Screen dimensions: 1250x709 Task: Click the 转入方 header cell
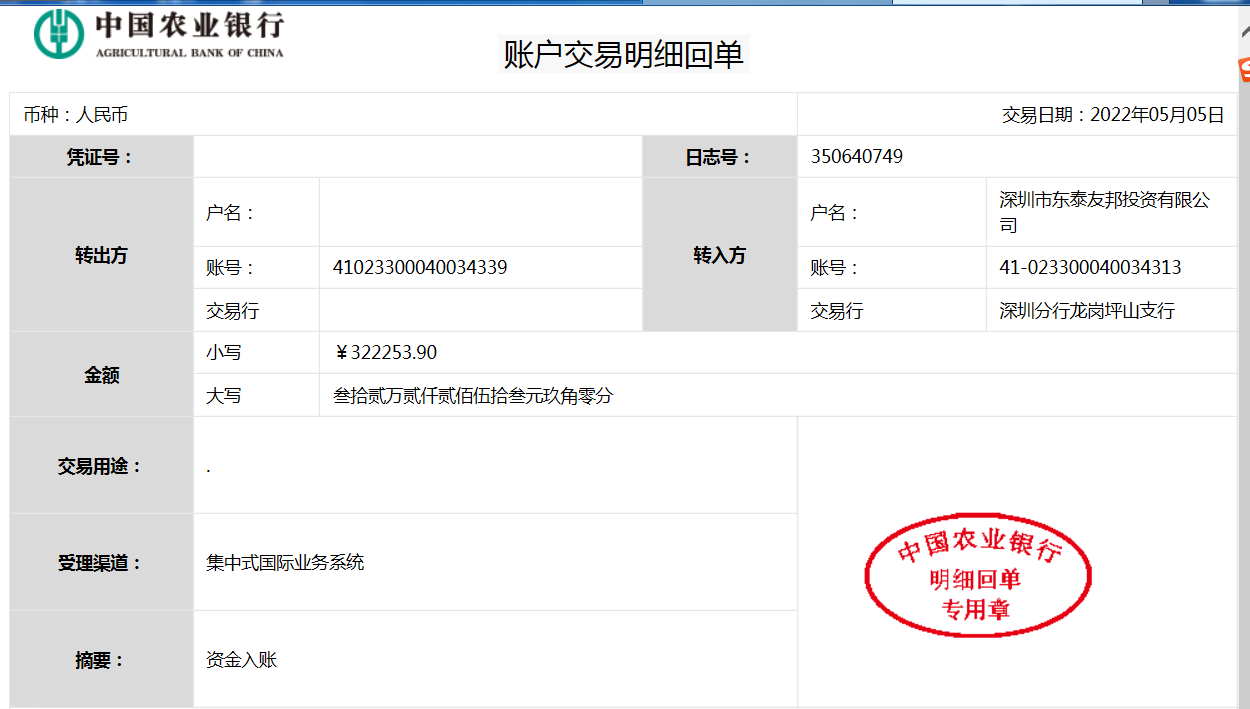click(x=719, y=255)
